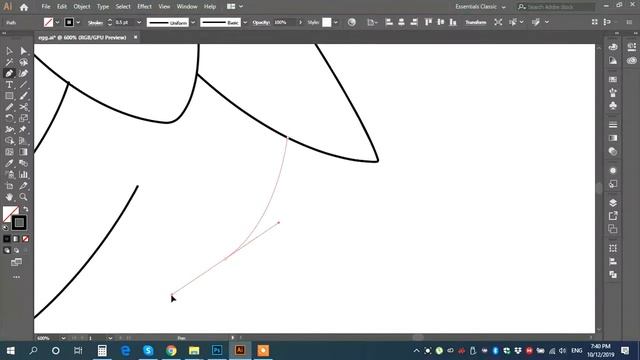Open stroke weight dropdown
Image resolution: width=640 pixels, height=360 pixels.
(x=139, y=22)
